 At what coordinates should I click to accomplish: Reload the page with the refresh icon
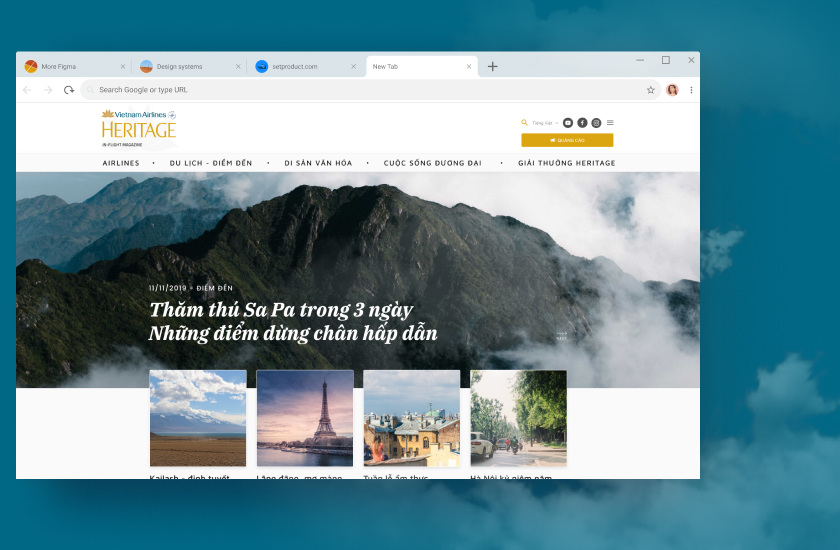click(x=69, y=90)
